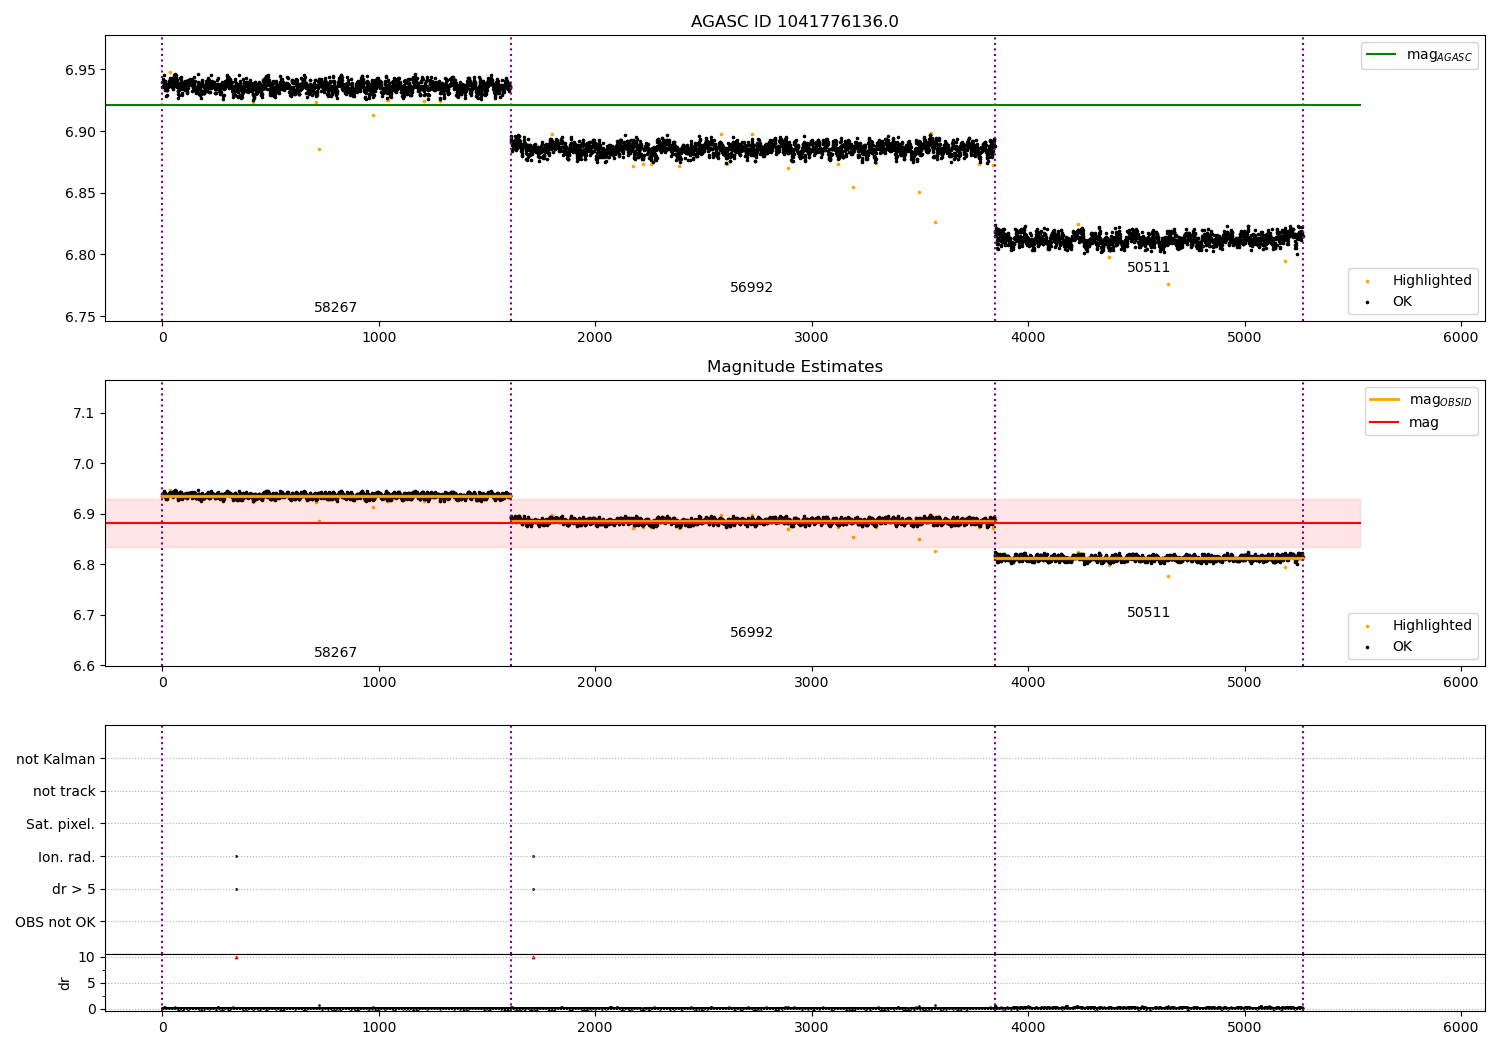Click the 'OBS not OK' flag row label
Viewport: 1500px width, 1050px height.
coord(55,923)
